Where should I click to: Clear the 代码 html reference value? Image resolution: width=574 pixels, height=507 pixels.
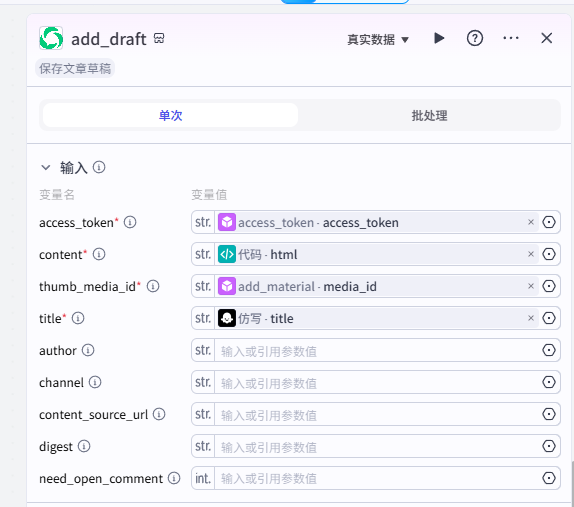coord(531,254)
